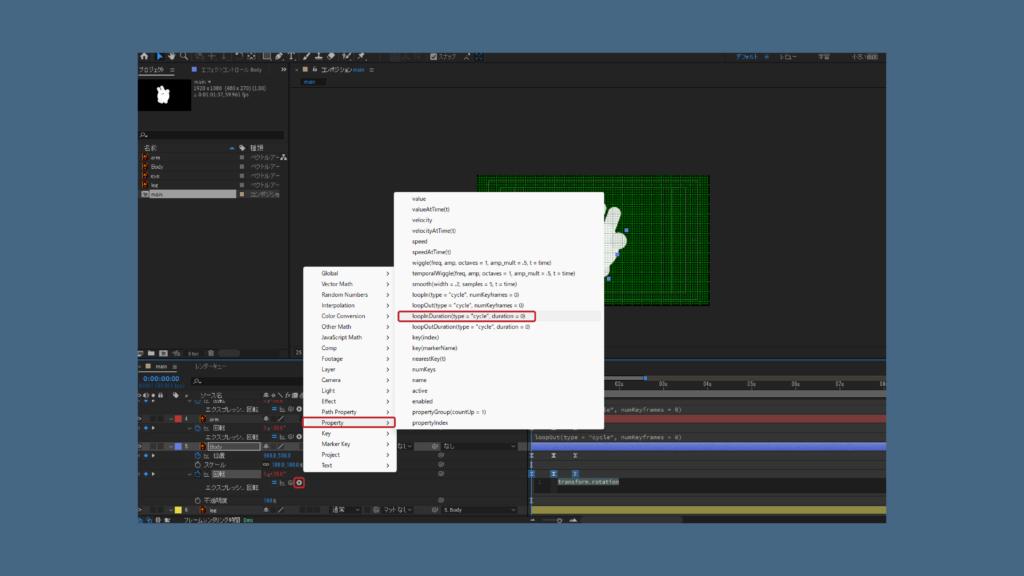The width and height of the screenshot is (1024, 576).
Task: Open the expression language menu arrow on 回転
Action: coord(300,484)
